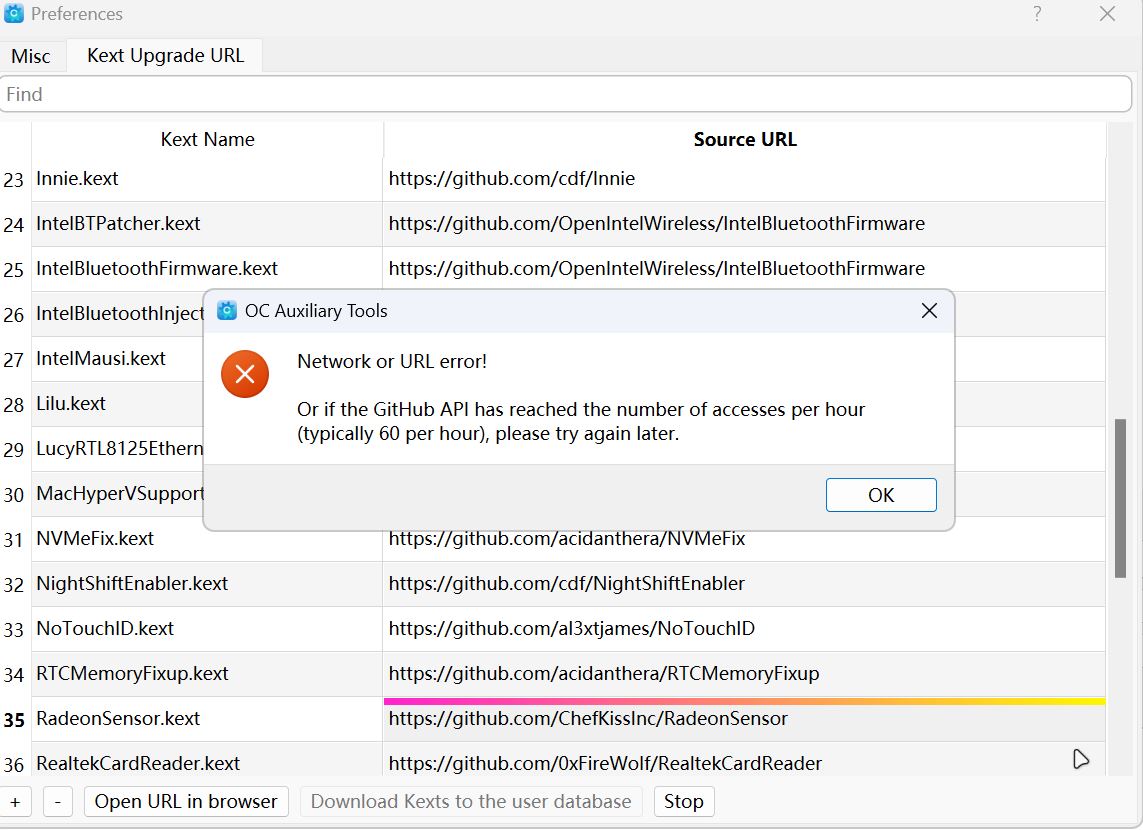The image size is (1143, 830).
Task: Click the Kext Name column header
Action: coord(207,140)
